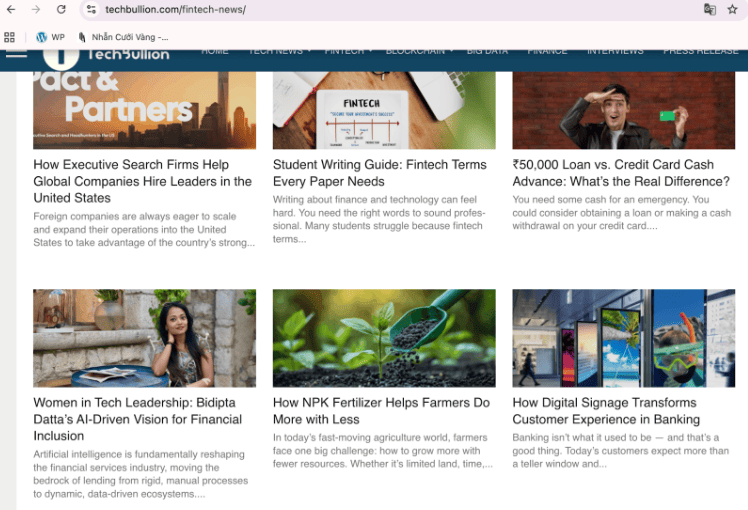This screenshot has width=748, height=510.
Task: Open the site hamburger menu
Action: [x=16, y=53]
